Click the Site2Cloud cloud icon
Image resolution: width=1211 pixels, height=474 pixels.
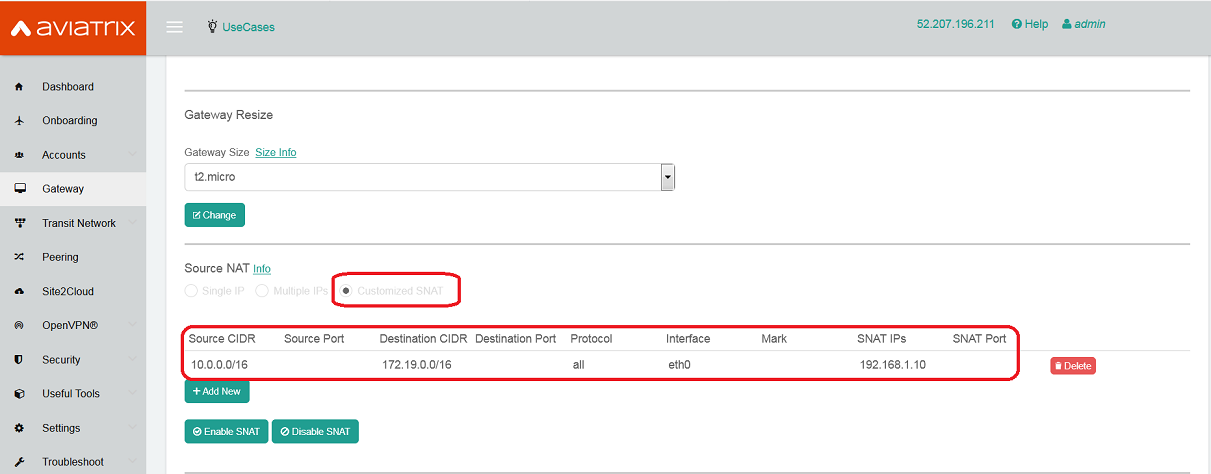[19, 292]
